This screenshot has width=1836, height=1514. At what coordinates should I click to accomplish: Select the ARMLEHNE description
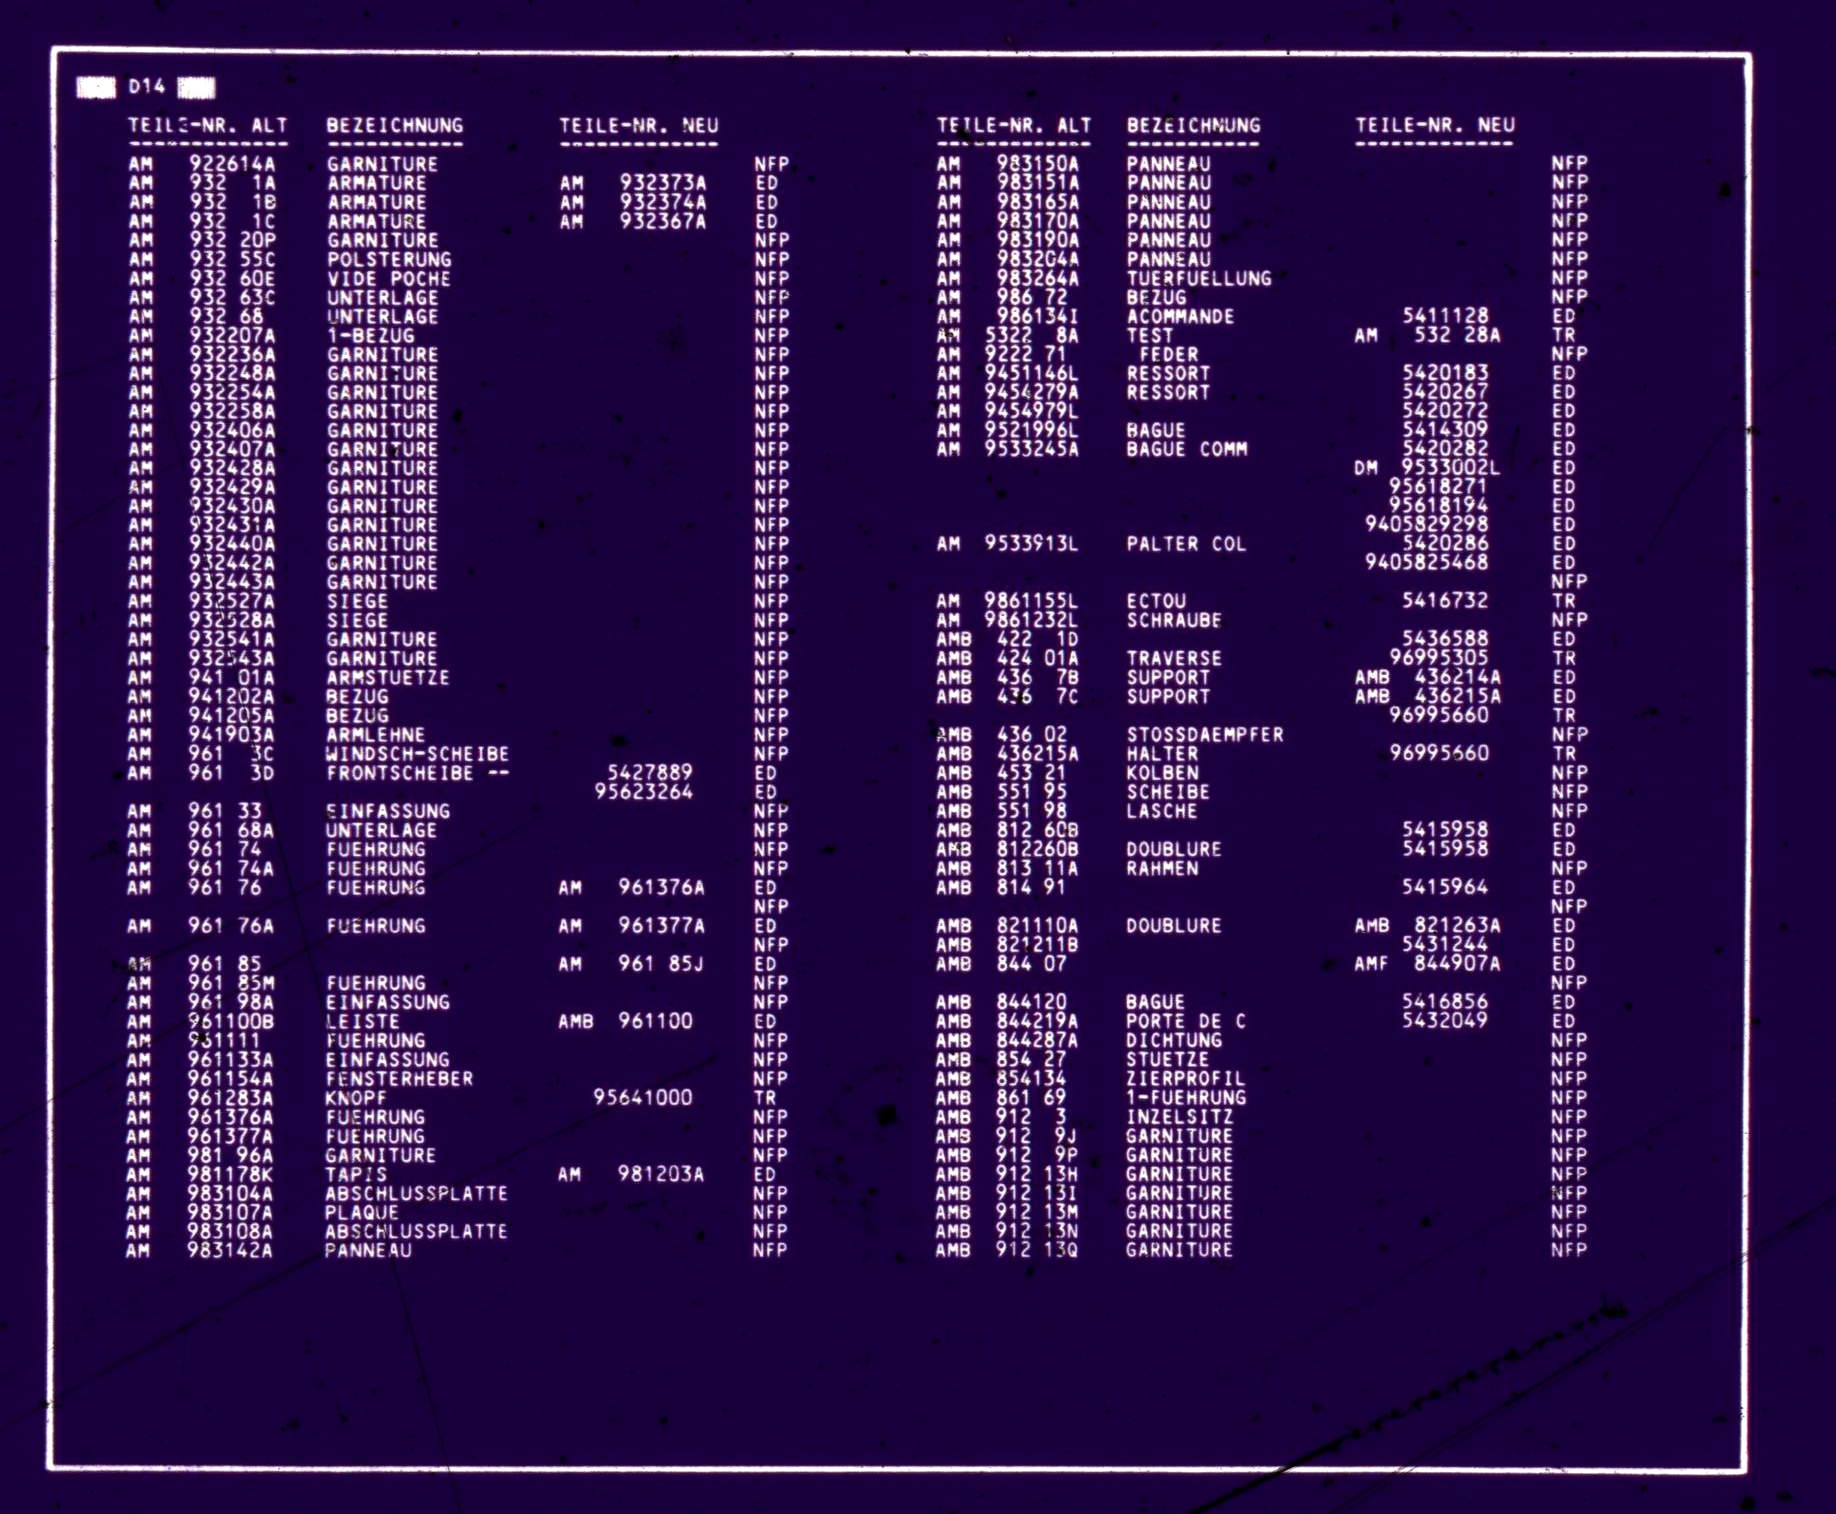point(376,734)
